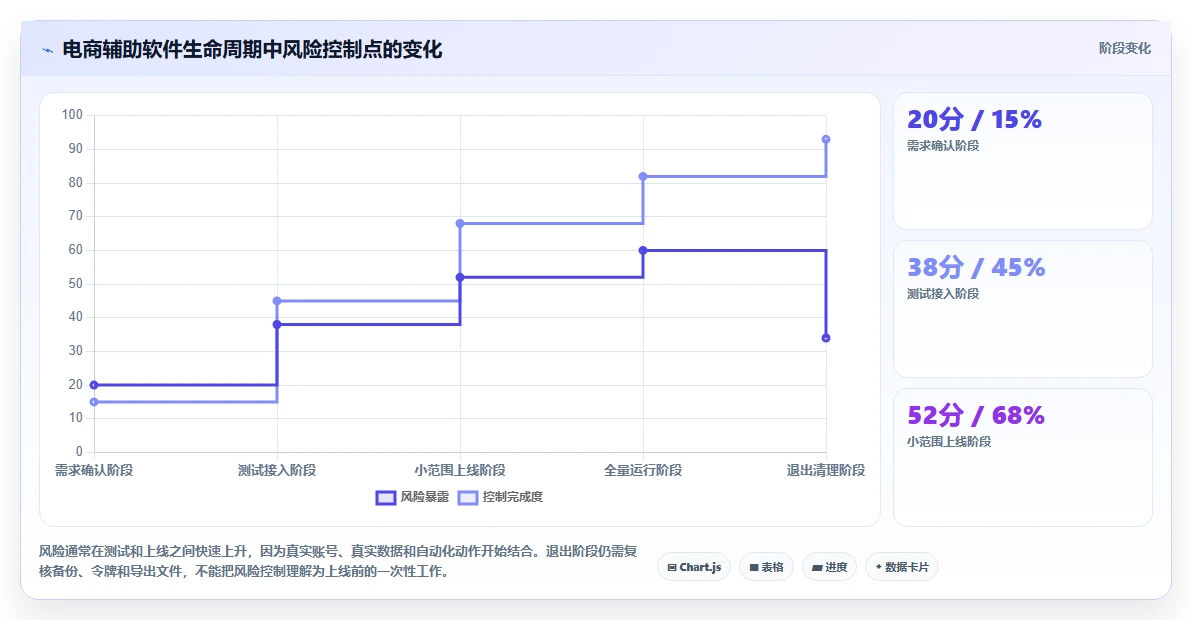The height and width of the screenshot is (620, 1192).
Task: Click the 52分 / 68% stat value
Action: click(976, 416)
